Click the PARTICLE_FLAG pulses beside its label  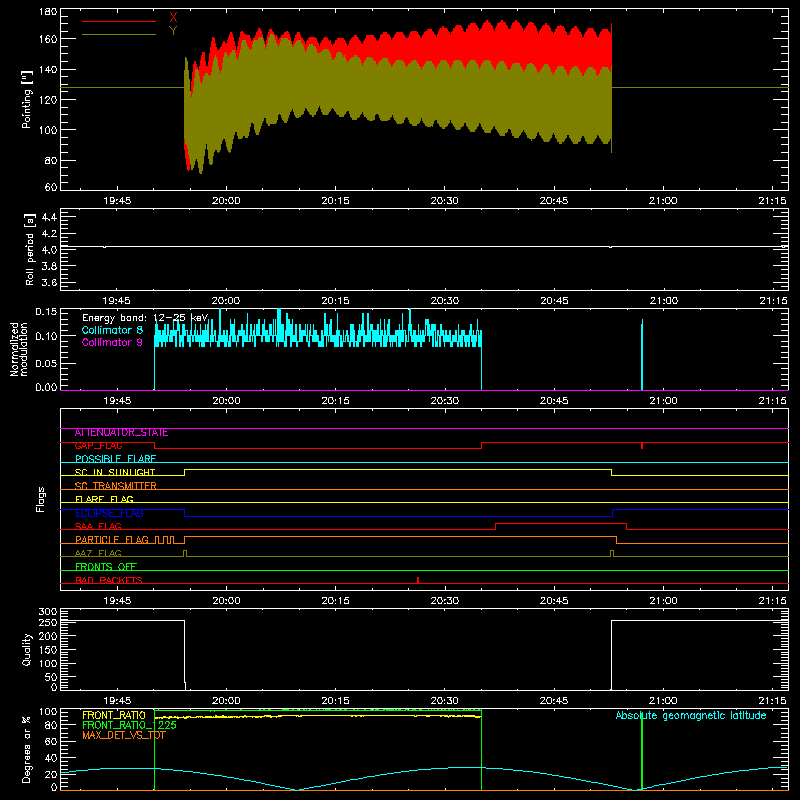coord(164,540)
